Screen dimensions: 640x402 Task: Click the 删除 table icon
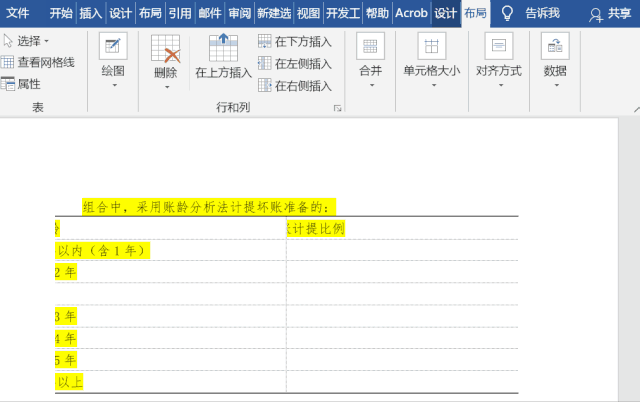coord(165,48)
